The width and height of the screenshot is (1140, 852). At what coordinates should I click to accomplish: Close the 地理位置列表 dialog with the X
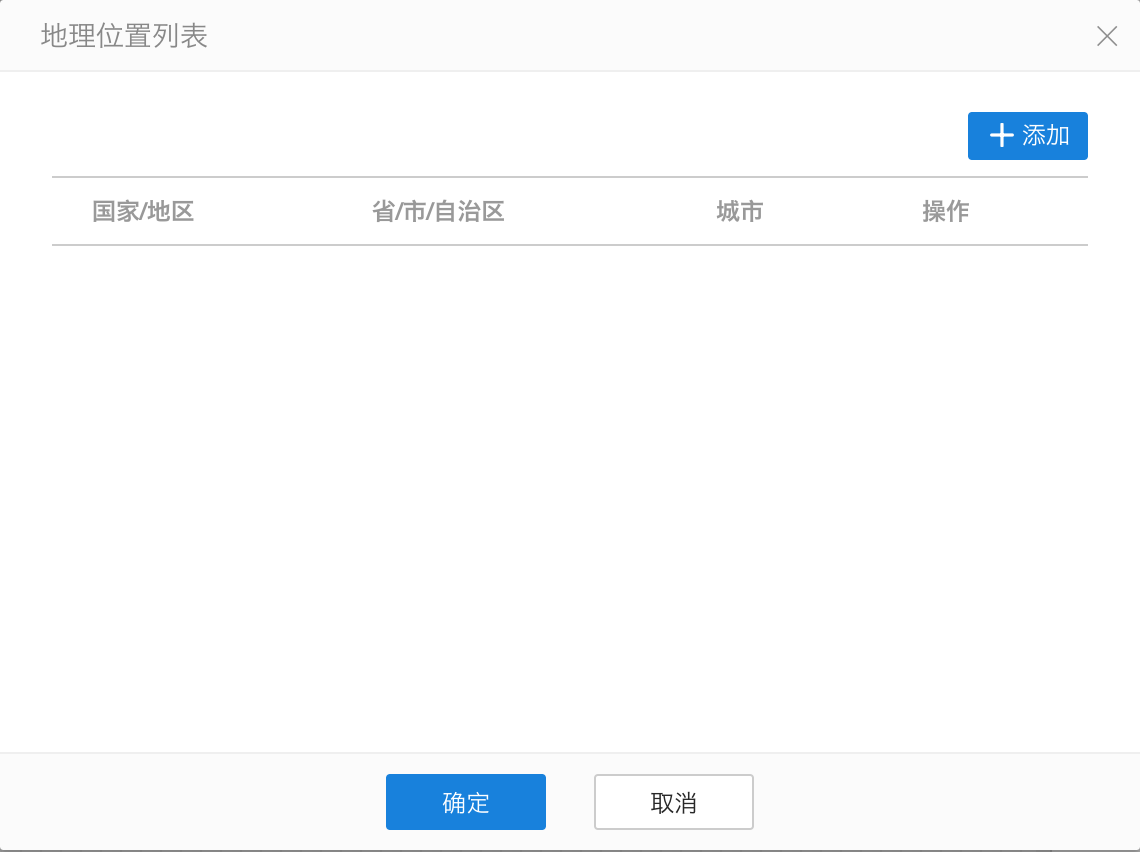pos(1107,36)
